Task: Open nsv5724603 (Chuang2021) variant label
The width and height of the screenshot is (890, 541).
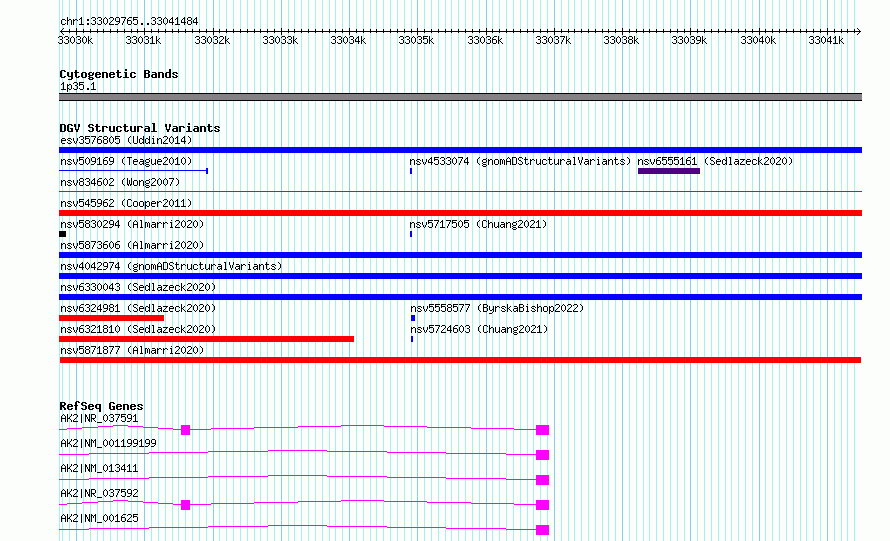Action: click(479, 329)
